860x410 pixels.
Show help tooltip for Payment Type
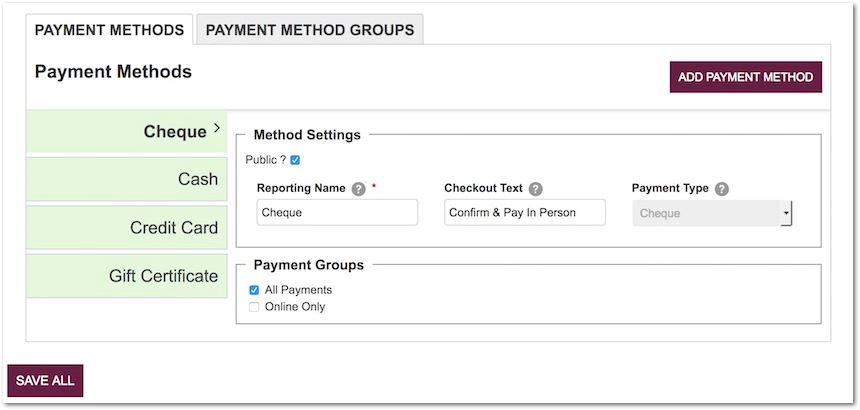[x=722, y=189]
